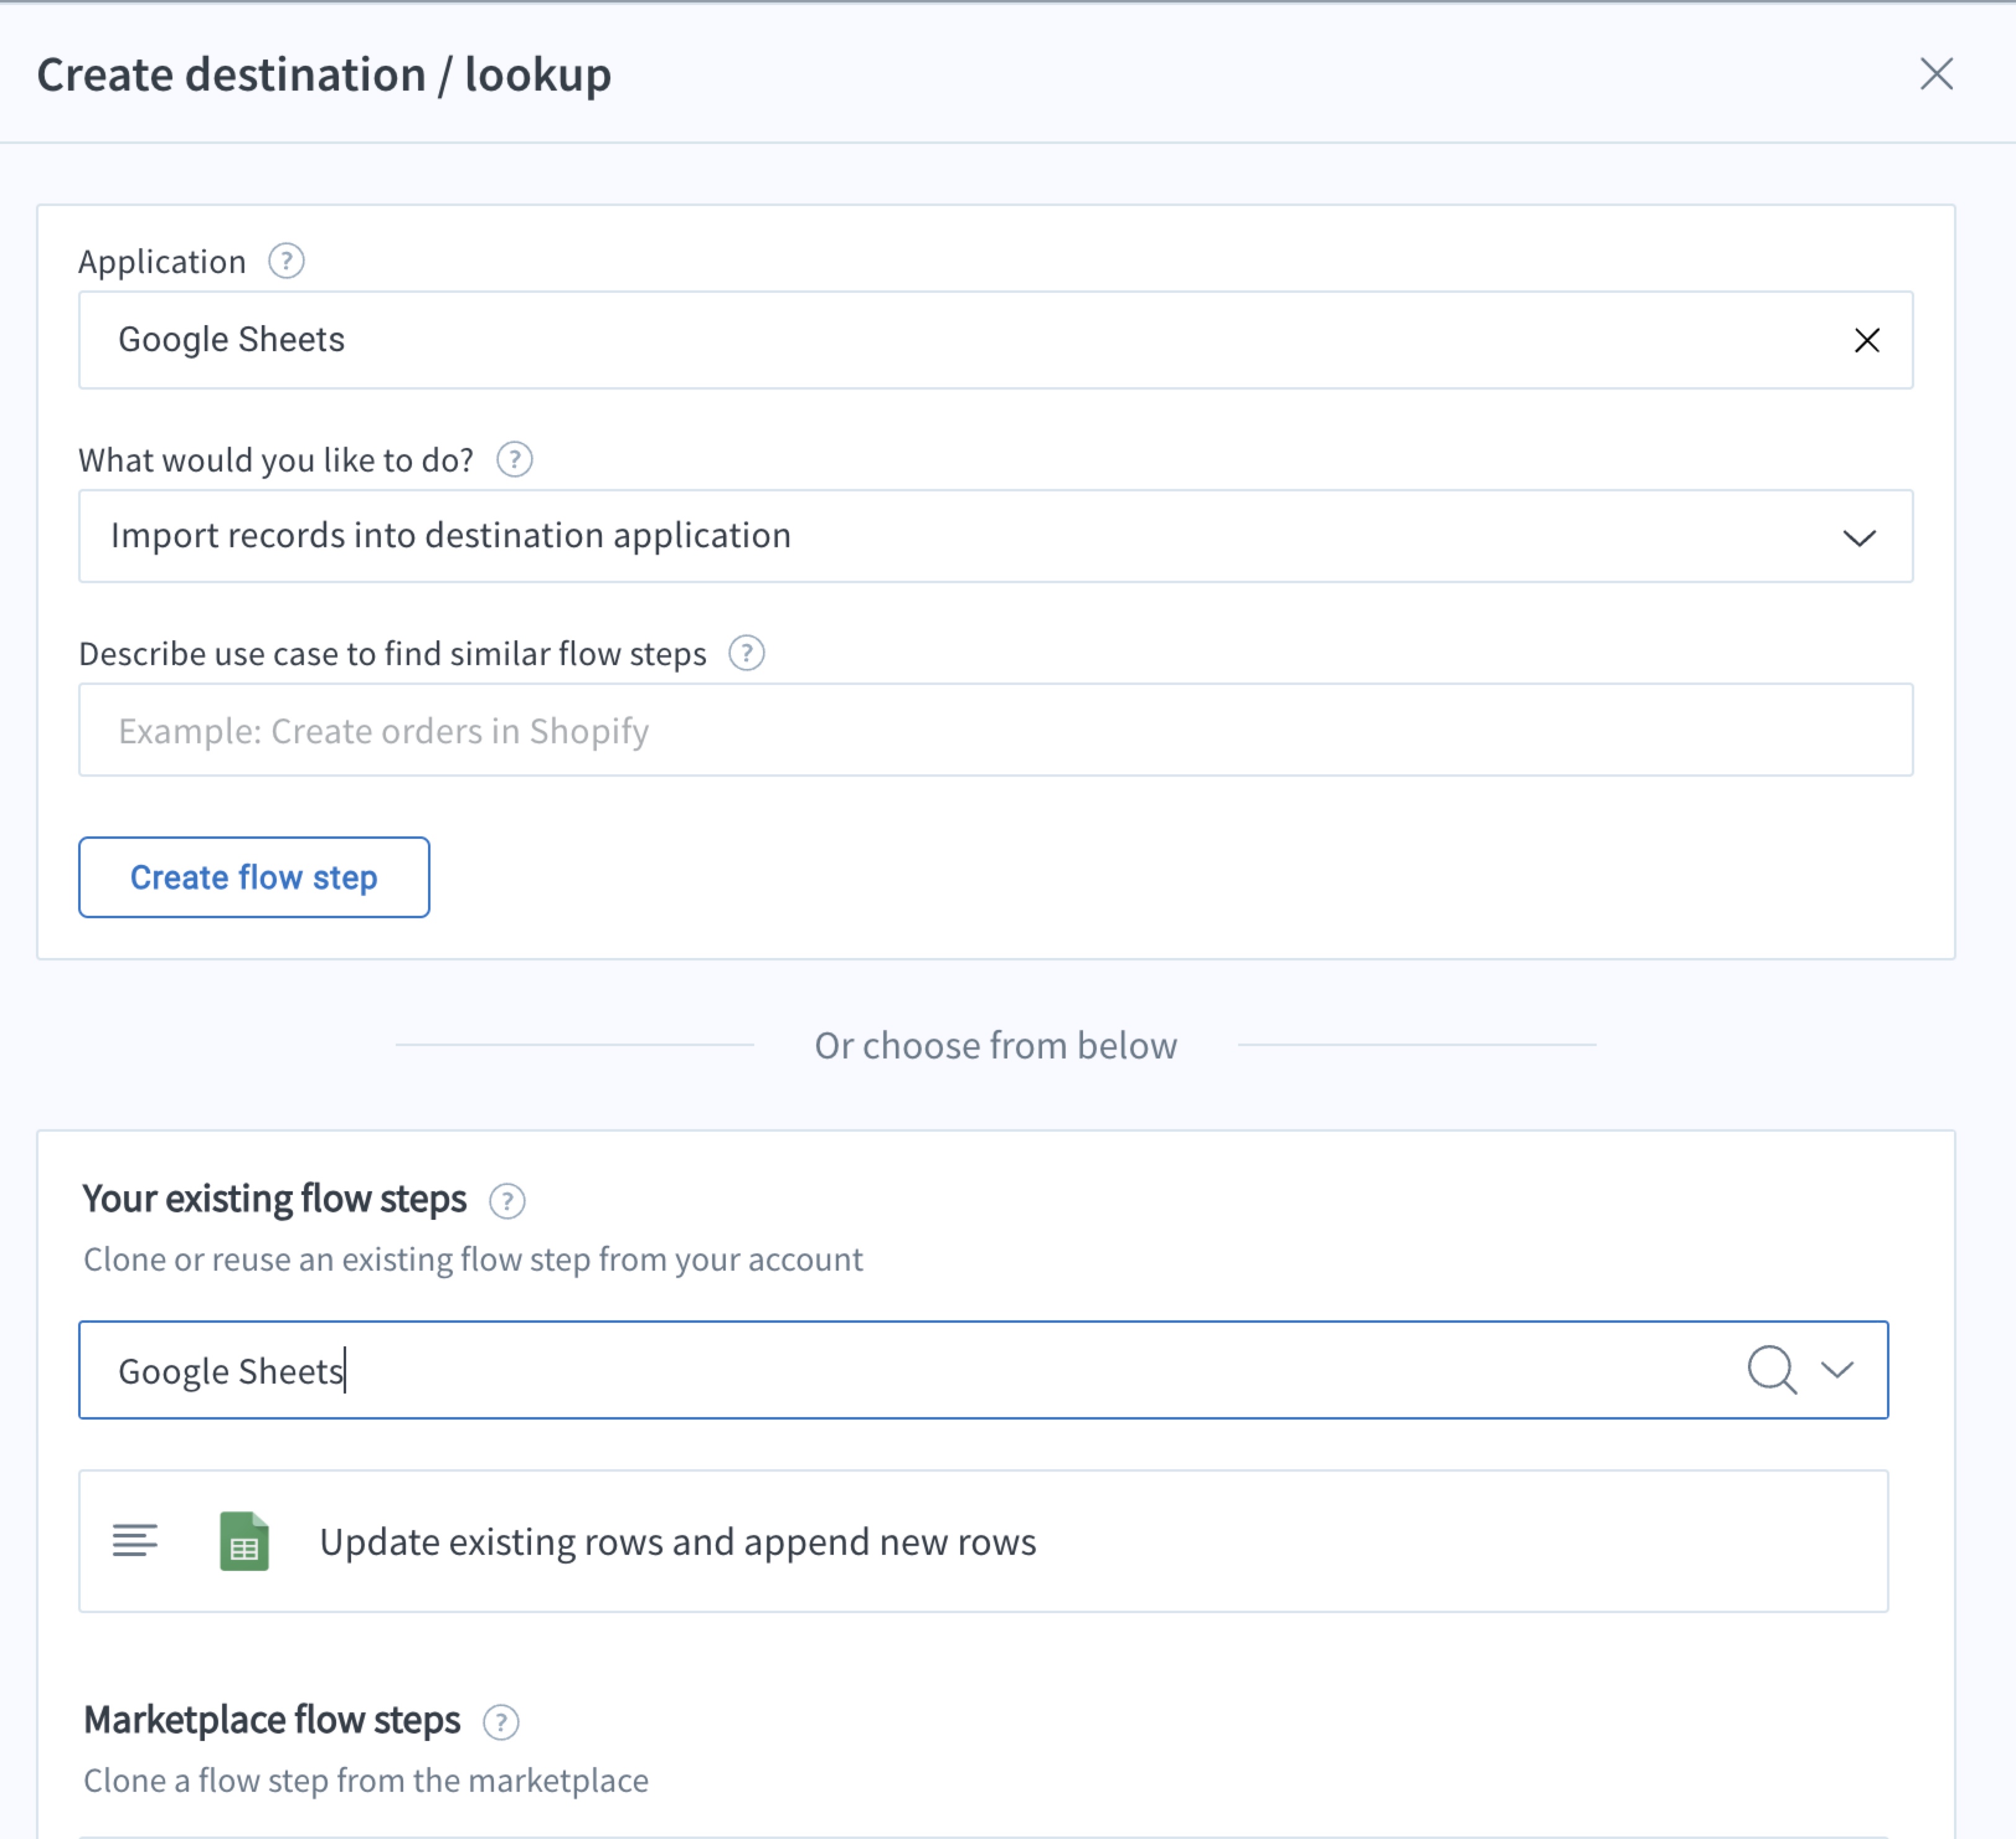Click the existing flow steps search box
The image size is (2016, 1839).
pyautogui.click(x=983, y=1369)
